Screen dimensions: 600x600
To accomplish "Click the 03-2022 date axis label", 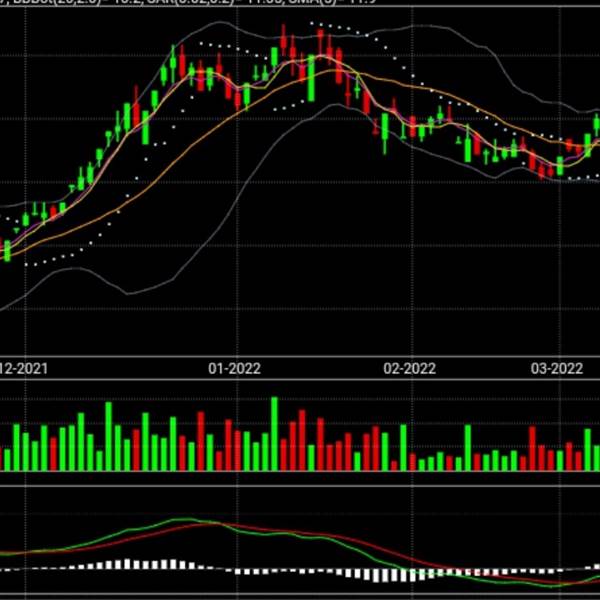I will [x=557, y=368].
